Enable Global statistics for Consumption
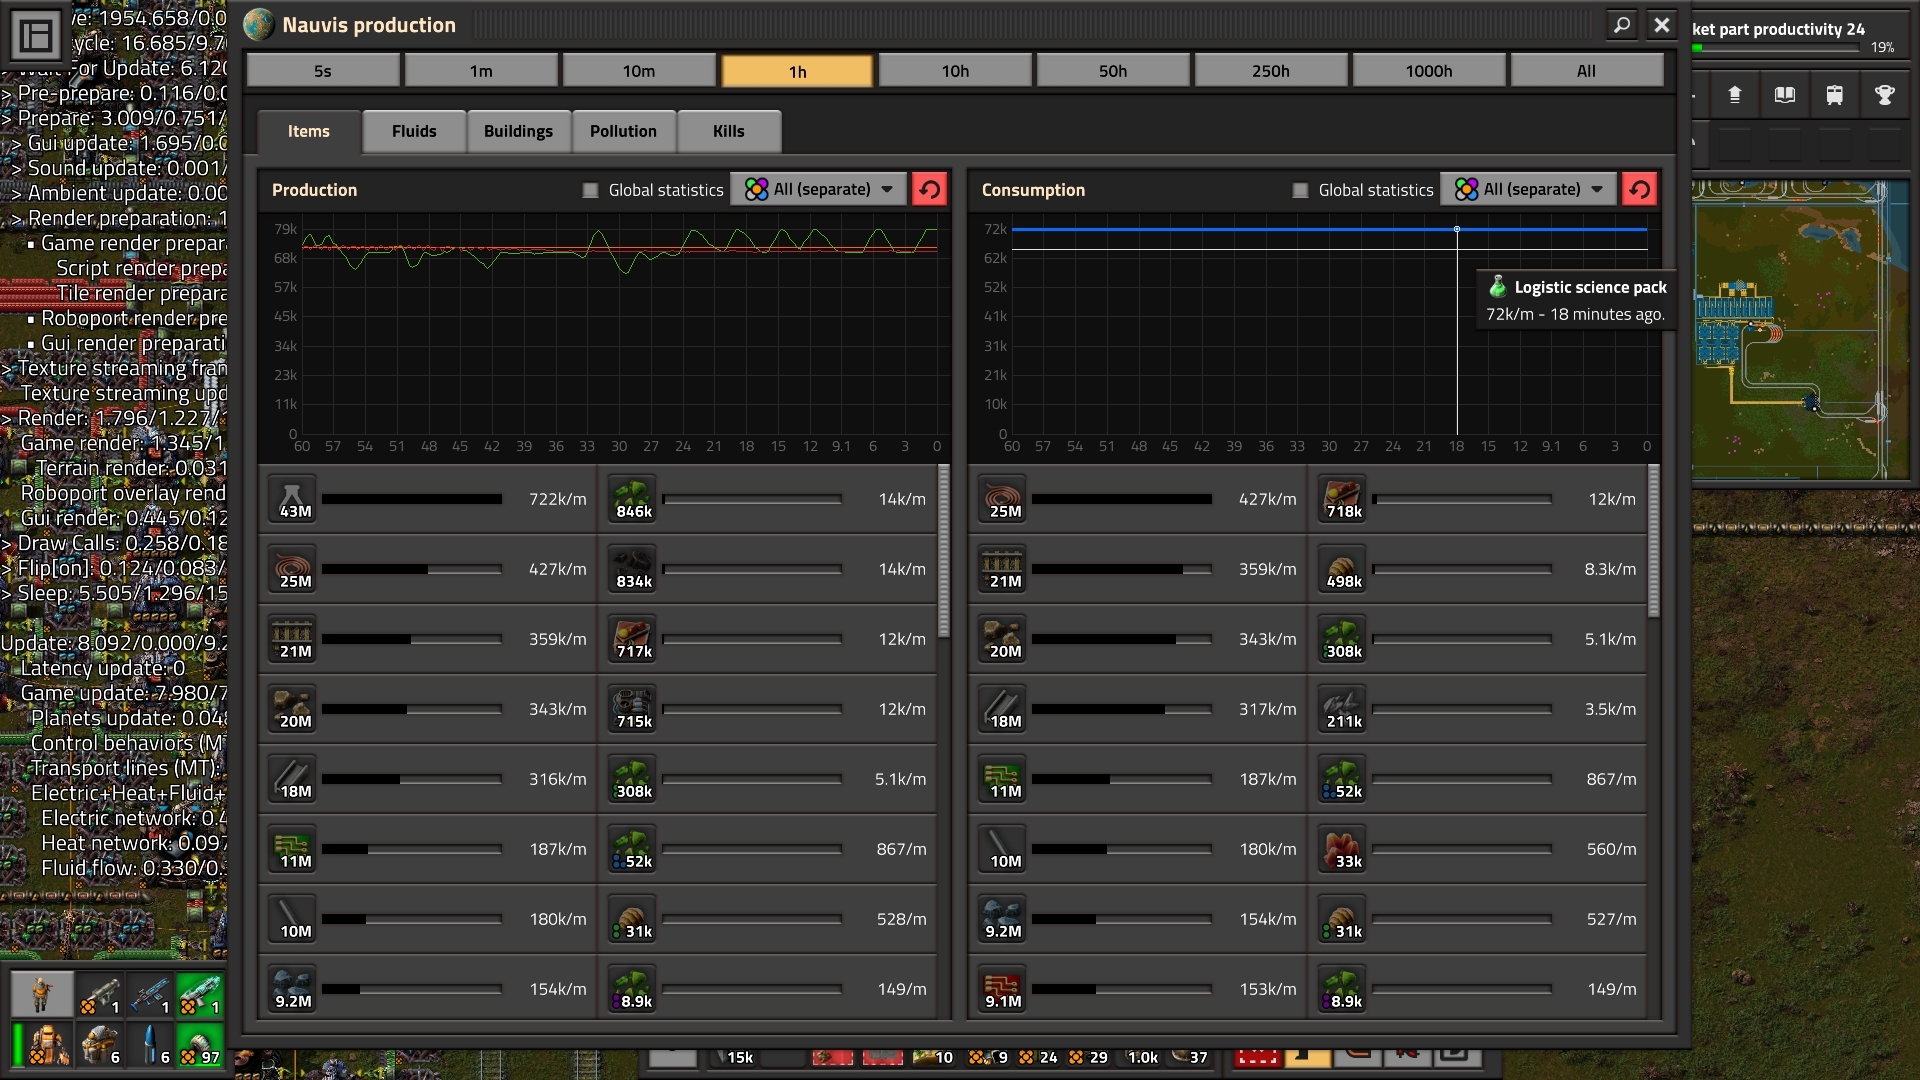1920x1080 pixels. coord(1300,190)
